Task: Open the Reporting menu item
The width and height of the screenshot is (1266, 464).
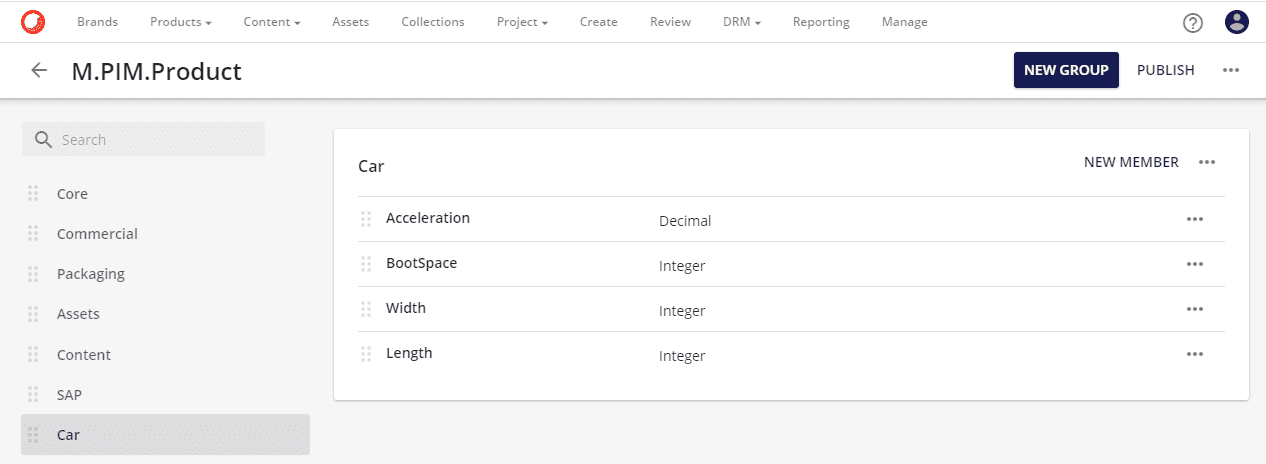Action: pos(821,22)
